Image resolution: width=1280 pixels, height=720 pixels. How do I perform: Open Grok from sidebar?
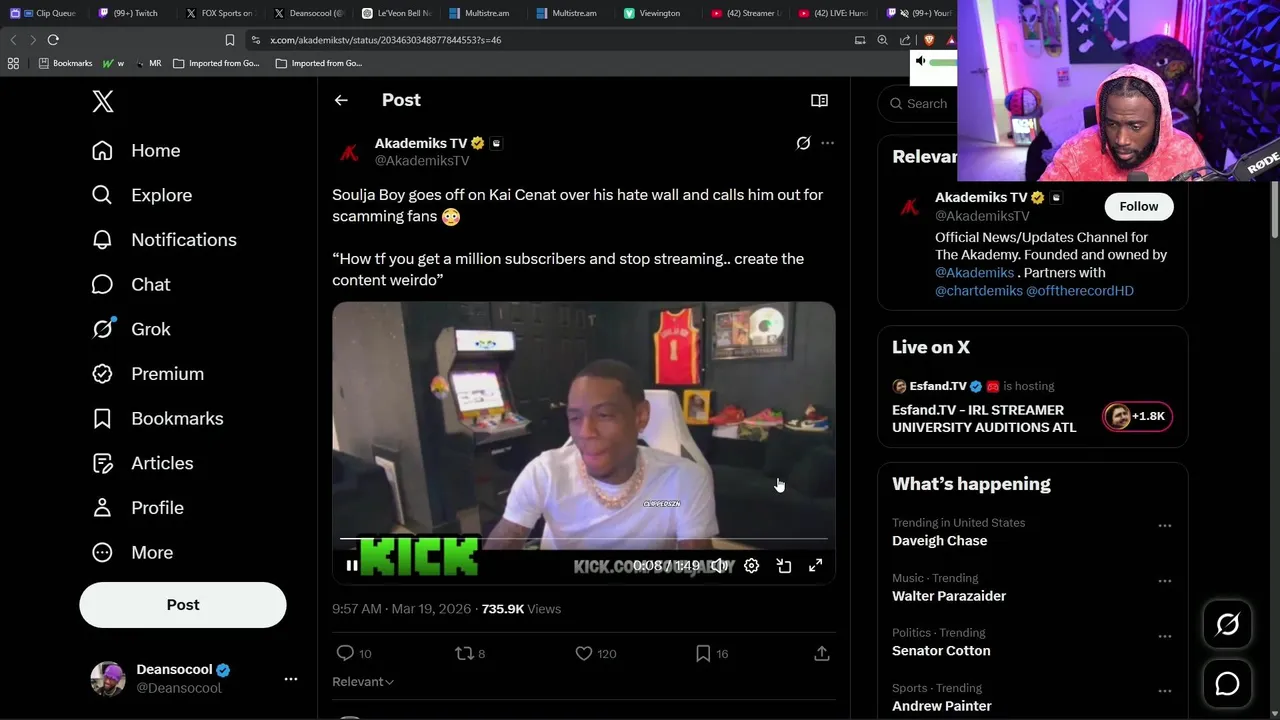131,329
